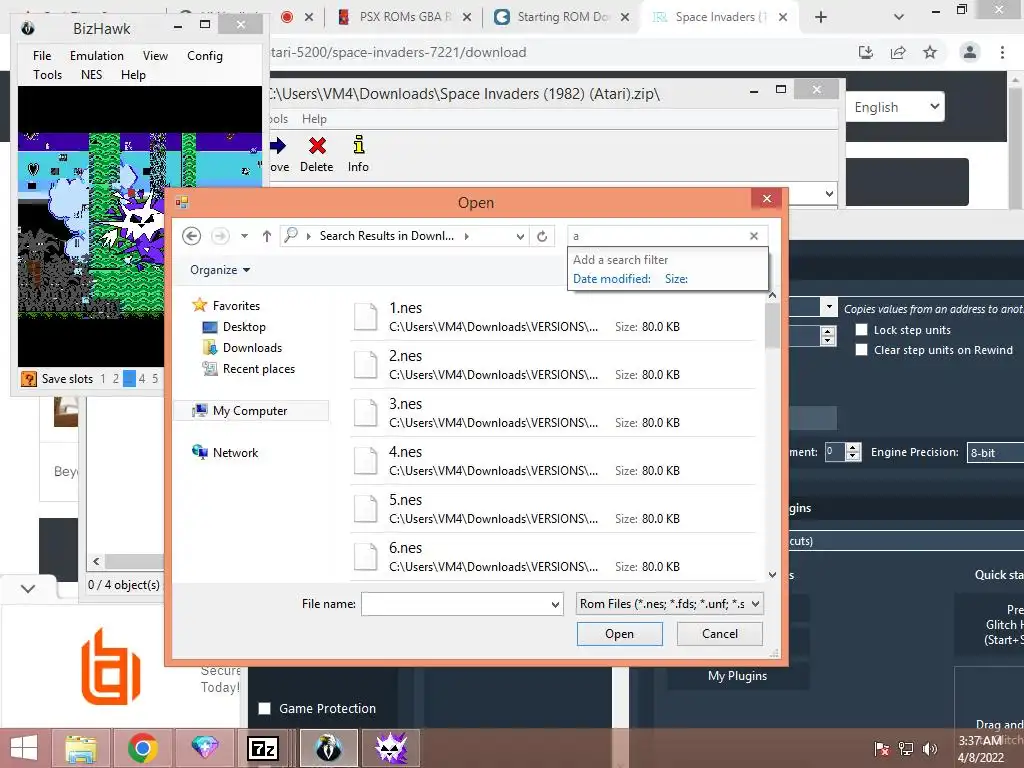
Task: Bookmark this page with the star icon
Action: click(x=930, y=52)
